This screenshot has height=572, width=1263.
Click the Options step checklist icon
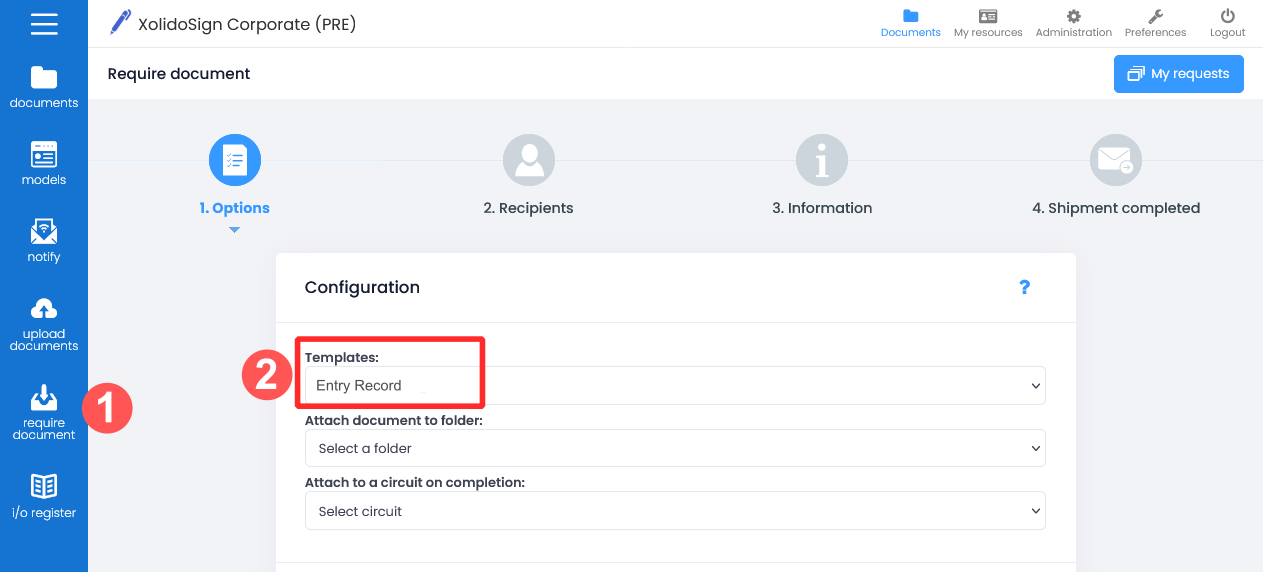[234, 160]
